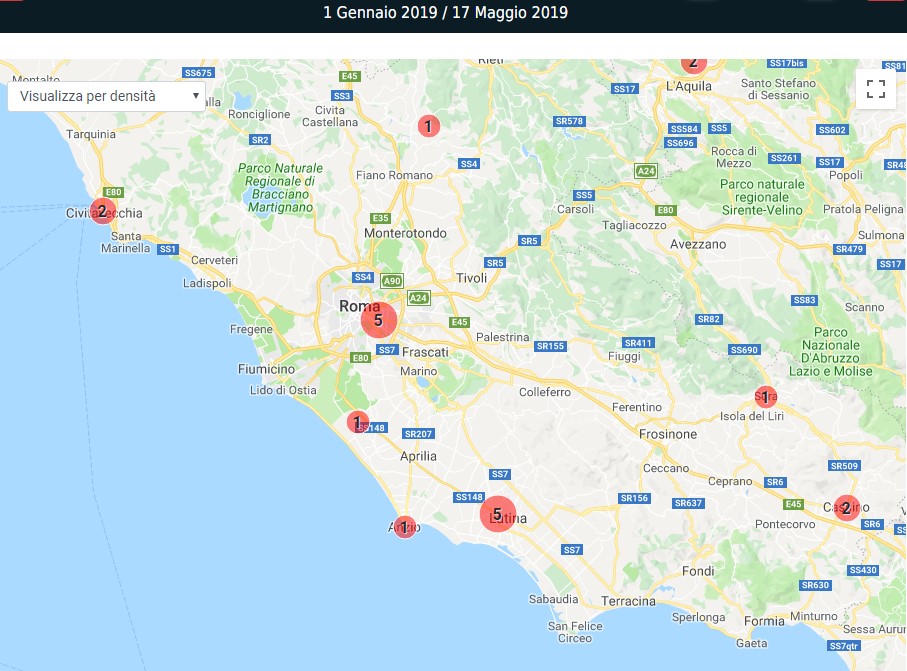The width and height of the screenshot is (907, 671).
Task: Click the Ferentino town label
Action: (637, 407)
